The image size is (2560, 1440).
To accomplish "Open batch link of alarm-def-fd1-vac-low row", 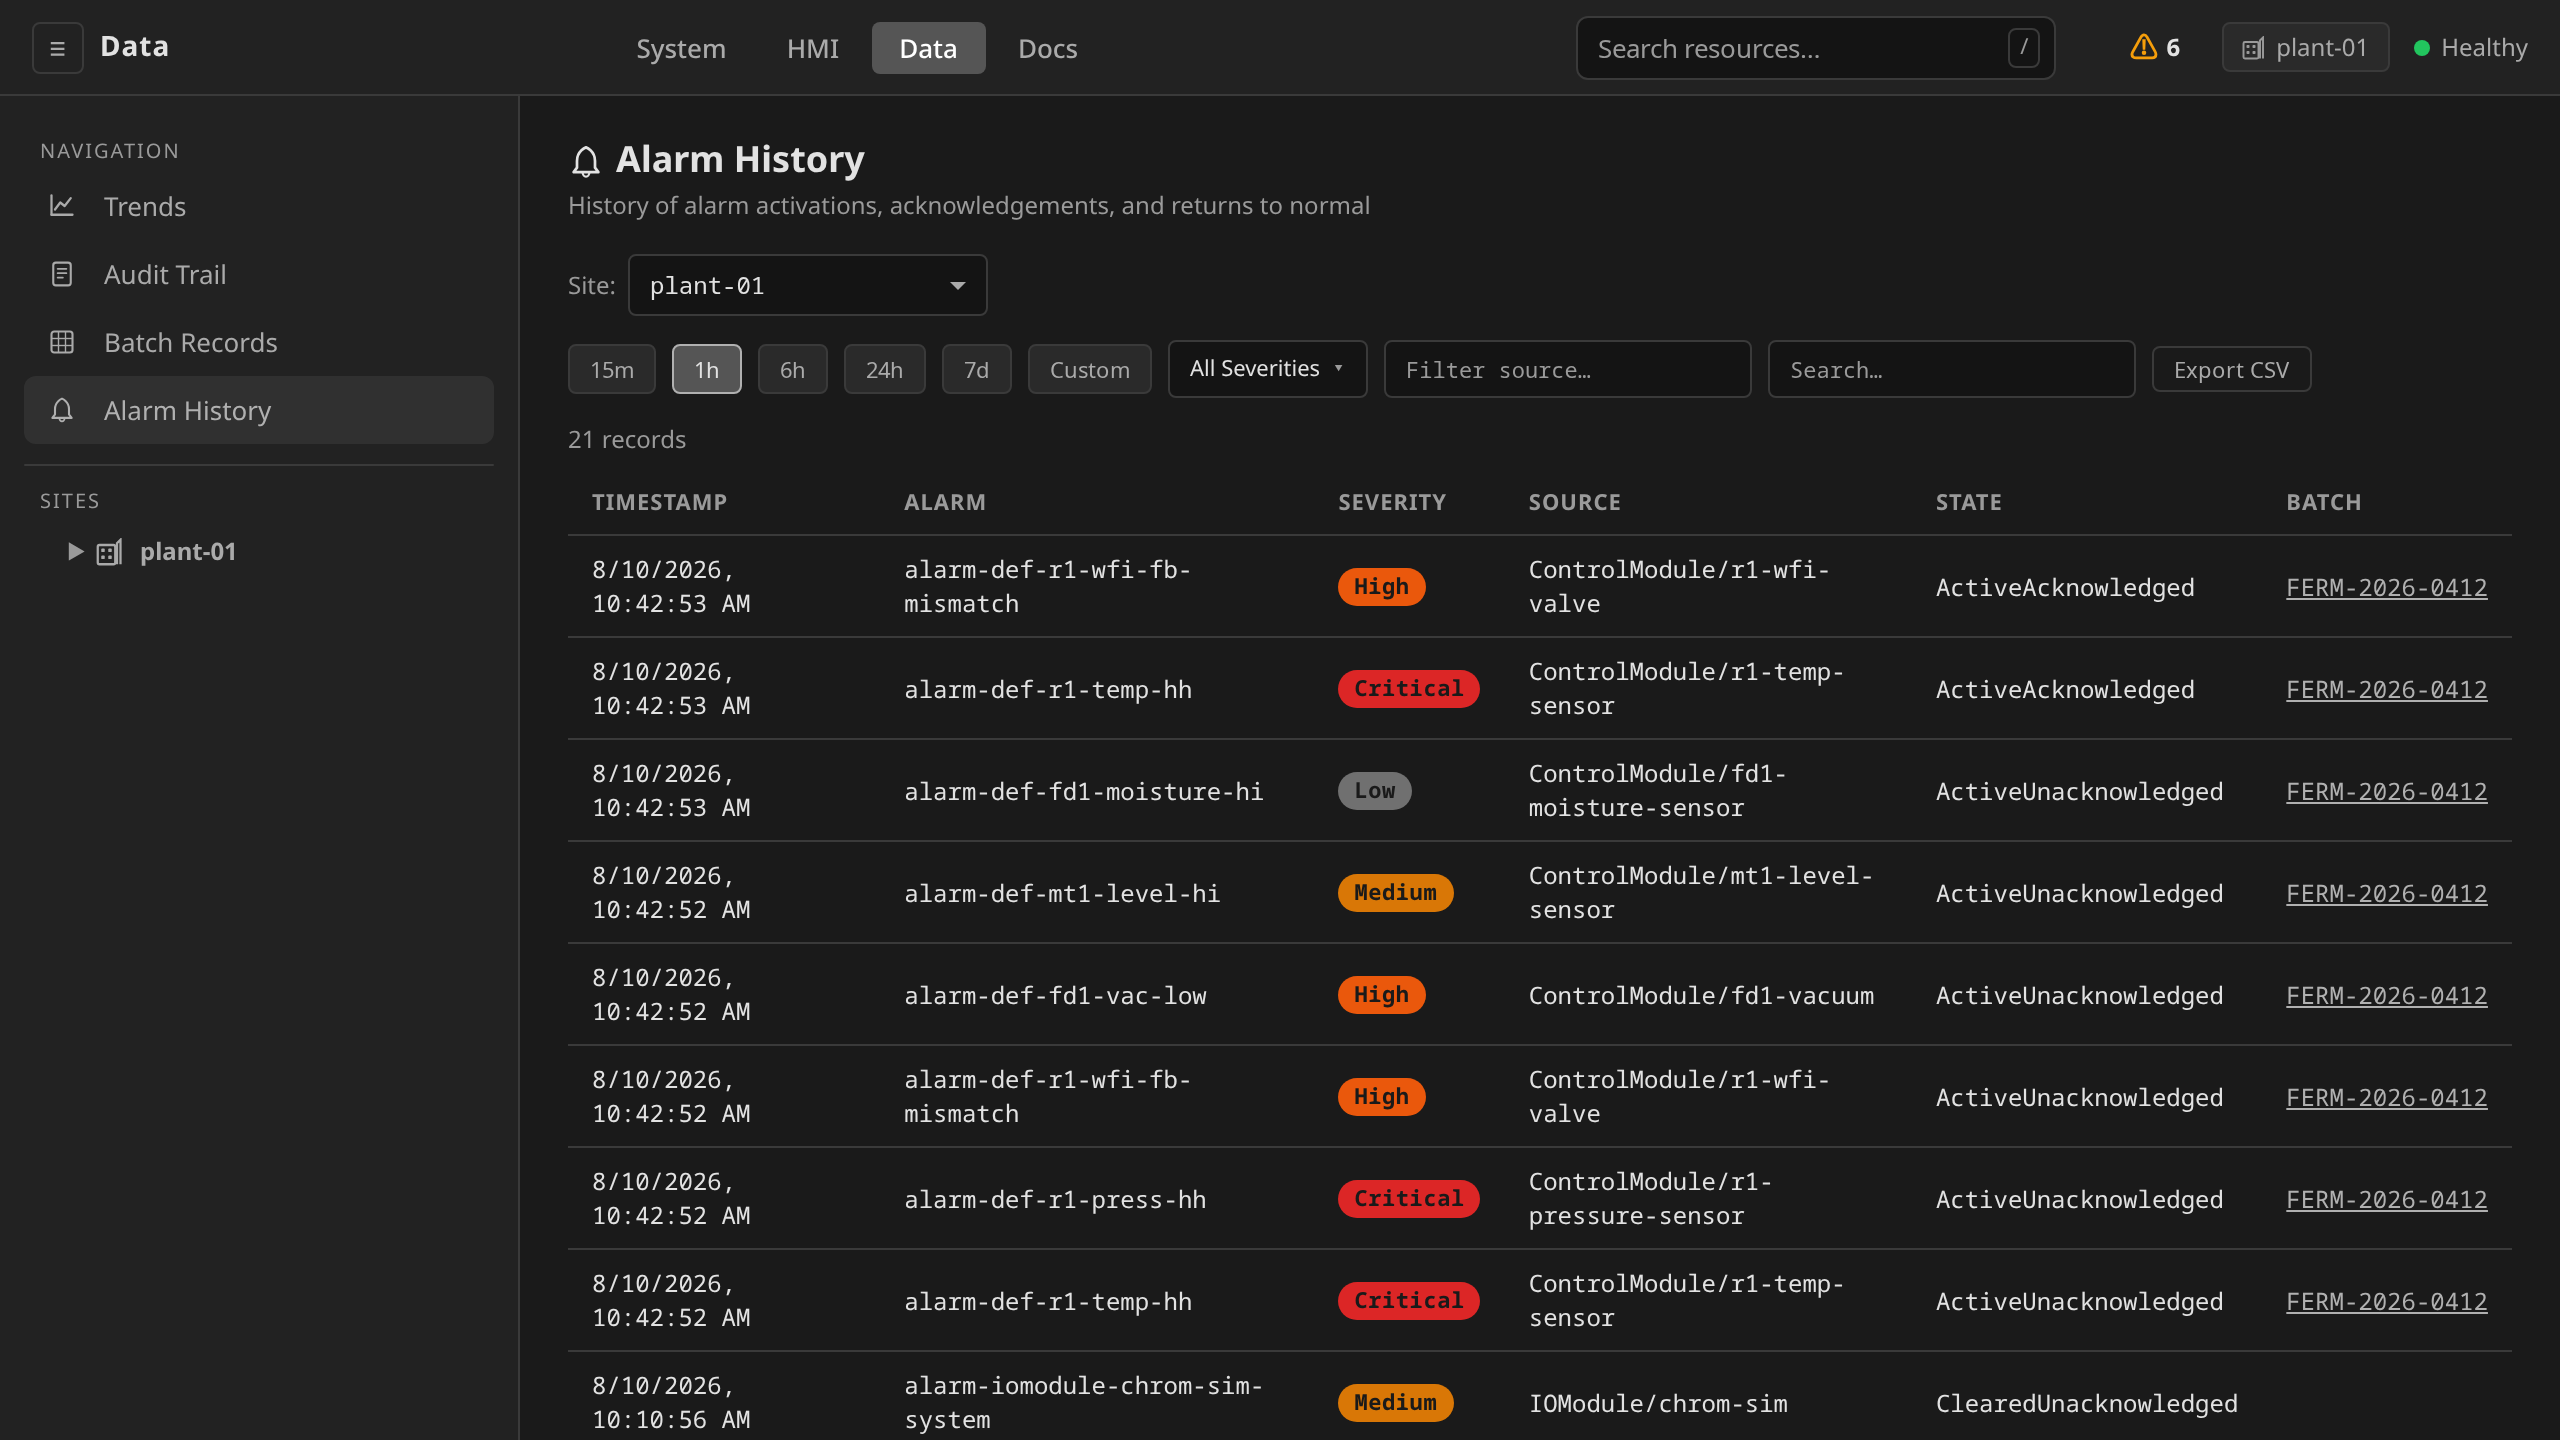I will pos(2386,996).
